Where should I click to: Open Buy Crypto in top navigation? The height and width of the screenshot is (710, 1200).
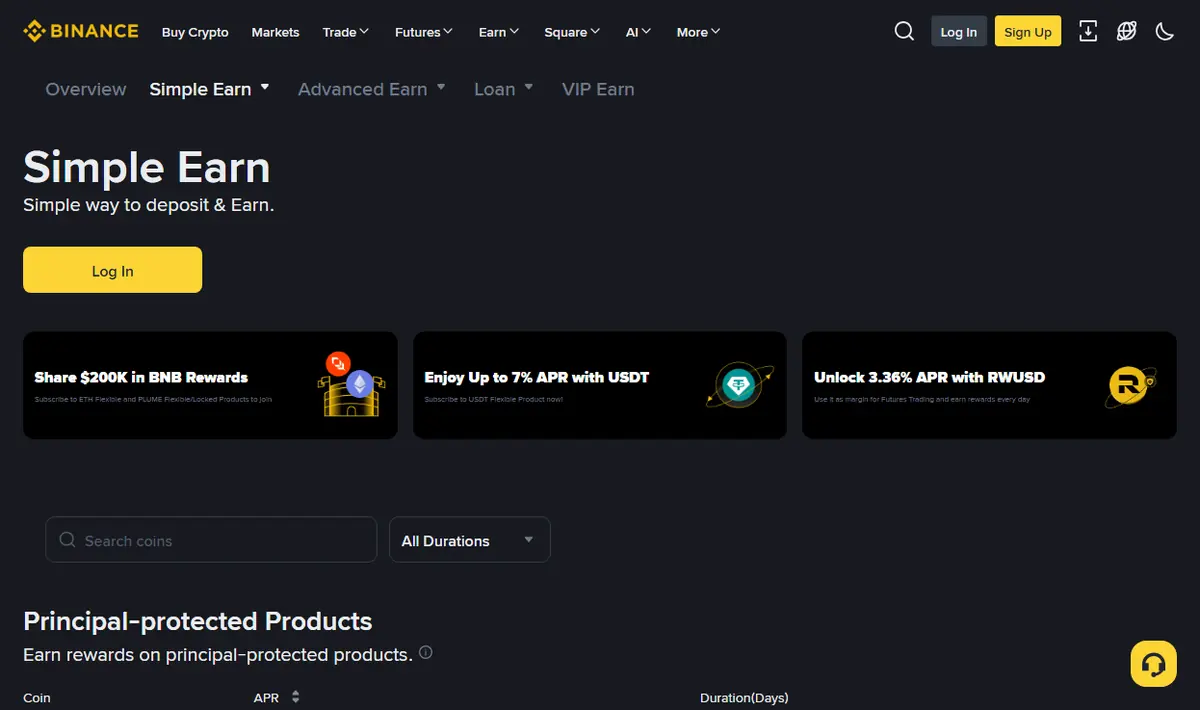click(195, 32)
